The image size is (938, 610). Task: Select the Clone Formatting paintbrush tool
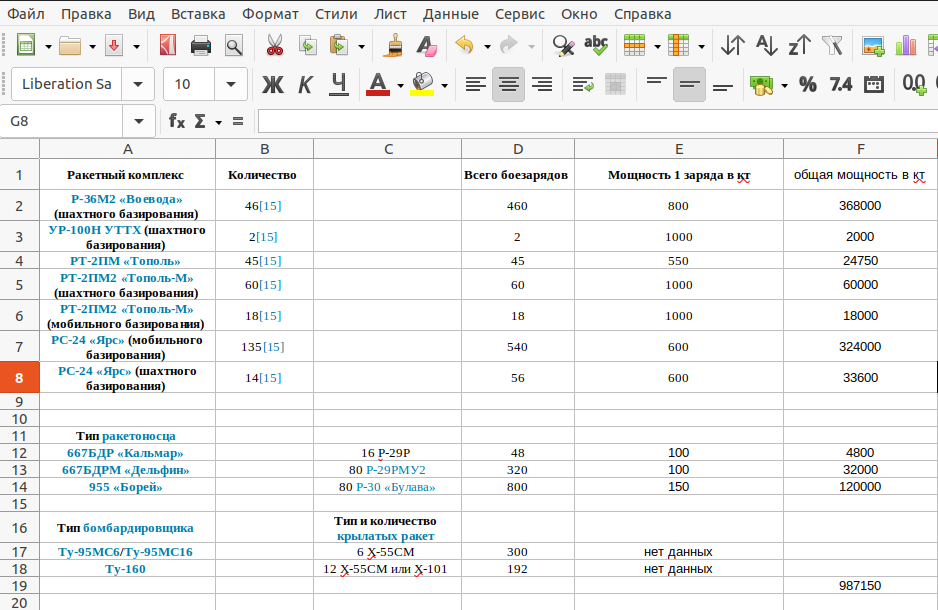click(x=395, y=46)
